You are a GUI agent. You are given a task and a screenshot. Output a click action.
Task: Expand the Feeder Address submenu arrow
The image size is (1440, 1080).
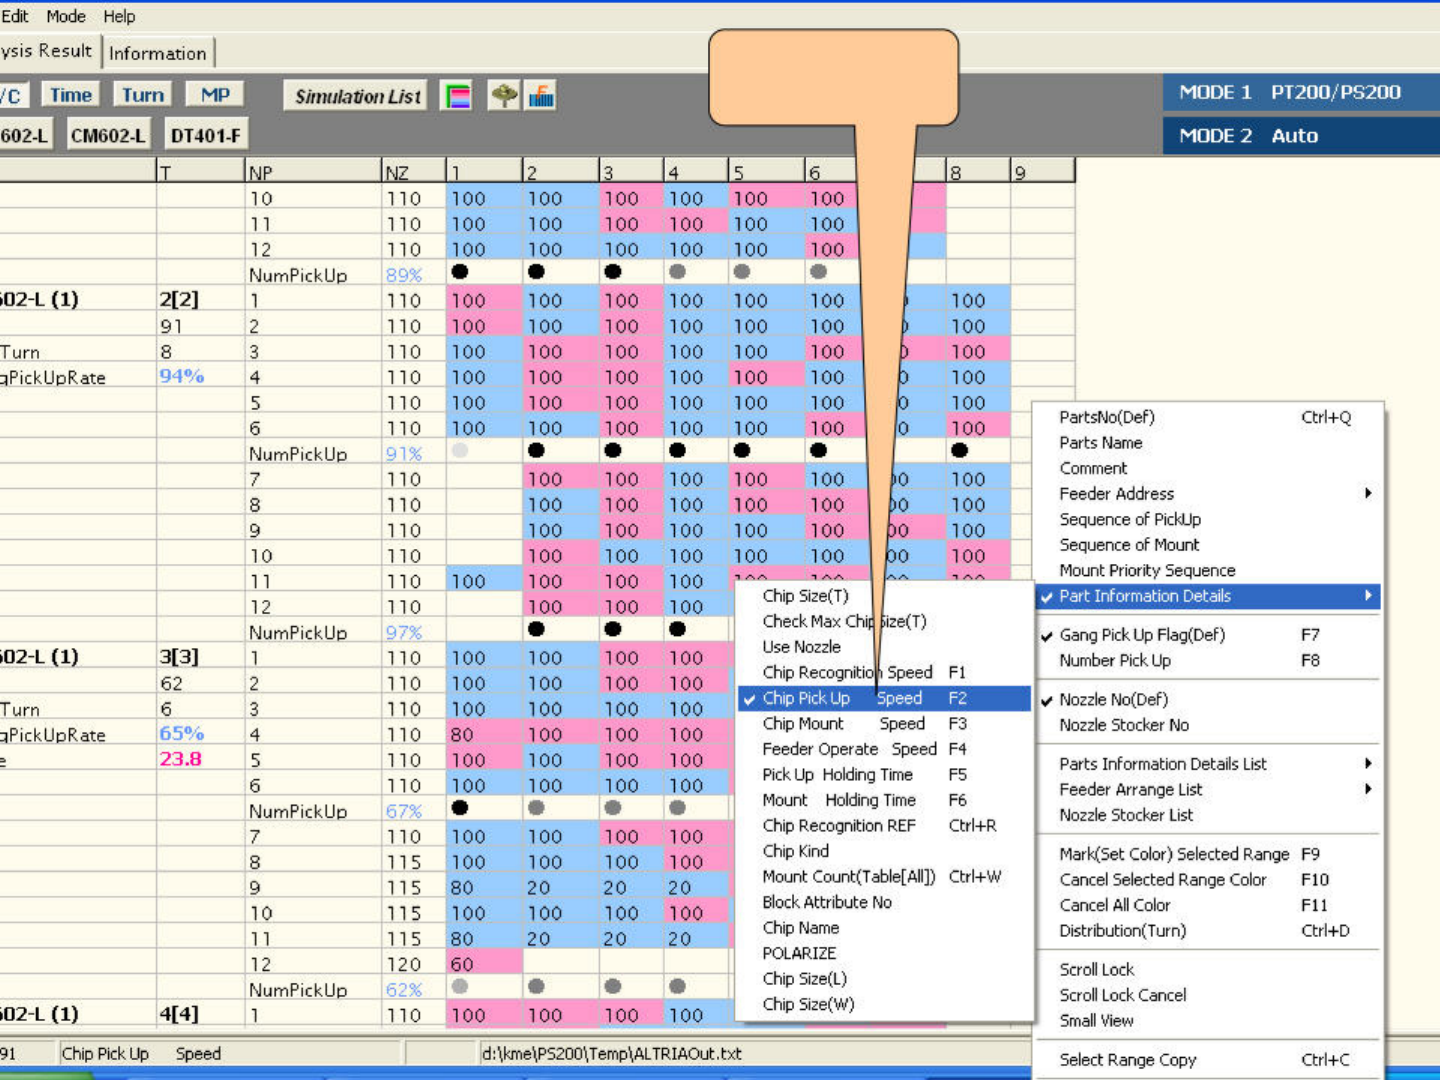(x=1367, y=493)
